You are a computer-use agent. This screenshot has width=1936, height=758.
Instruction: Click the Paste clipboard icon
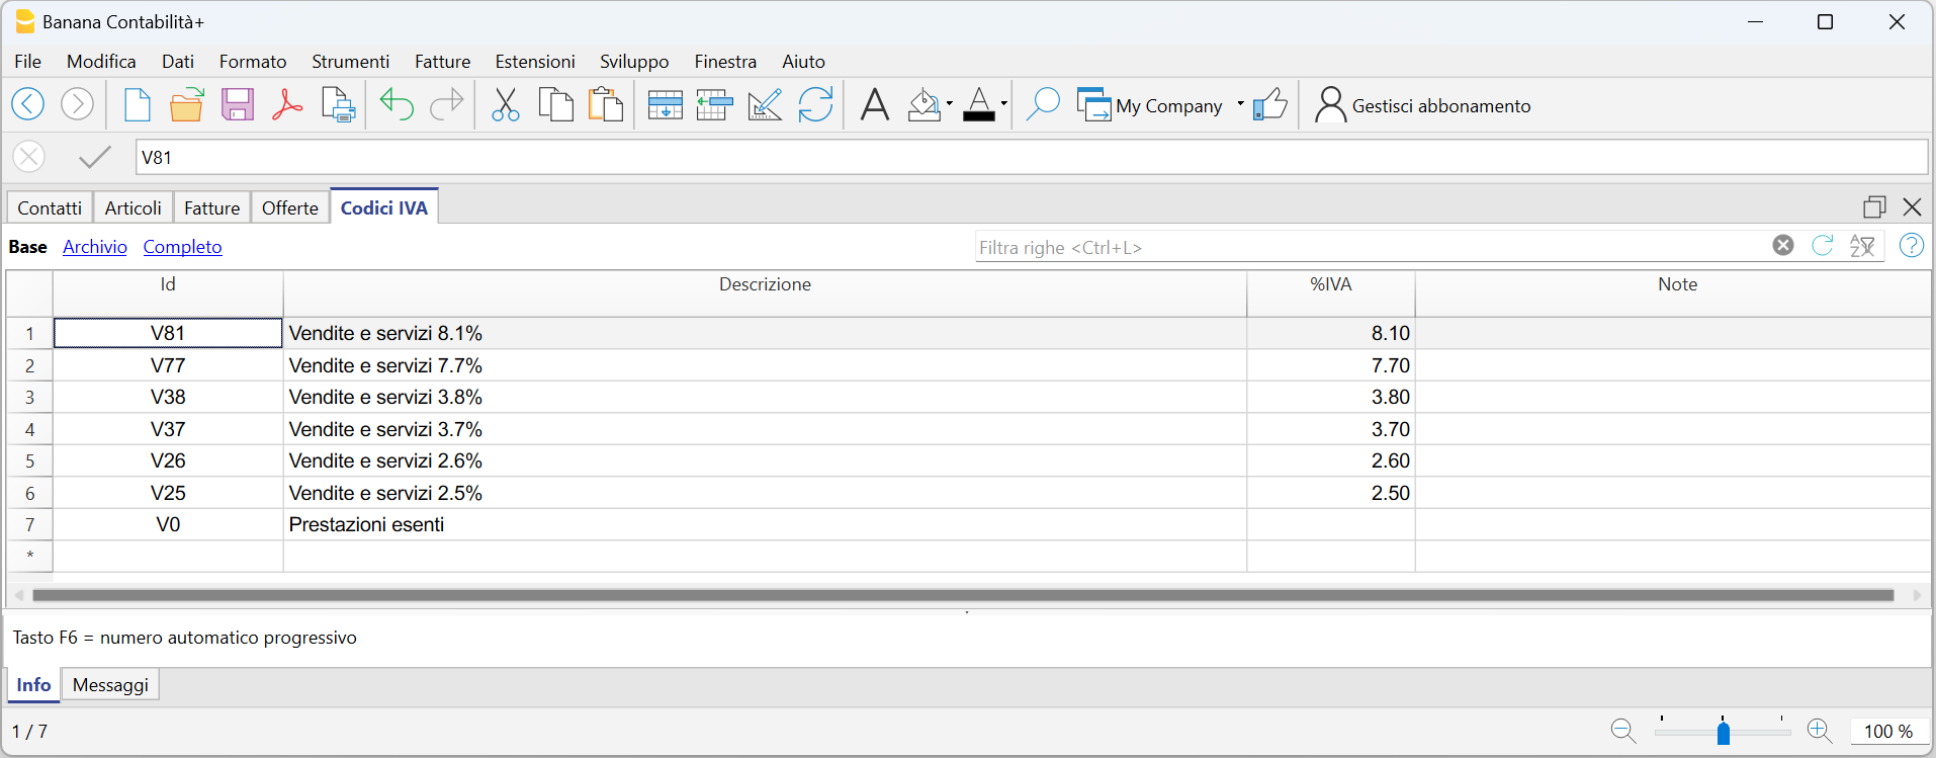(605, 105)
